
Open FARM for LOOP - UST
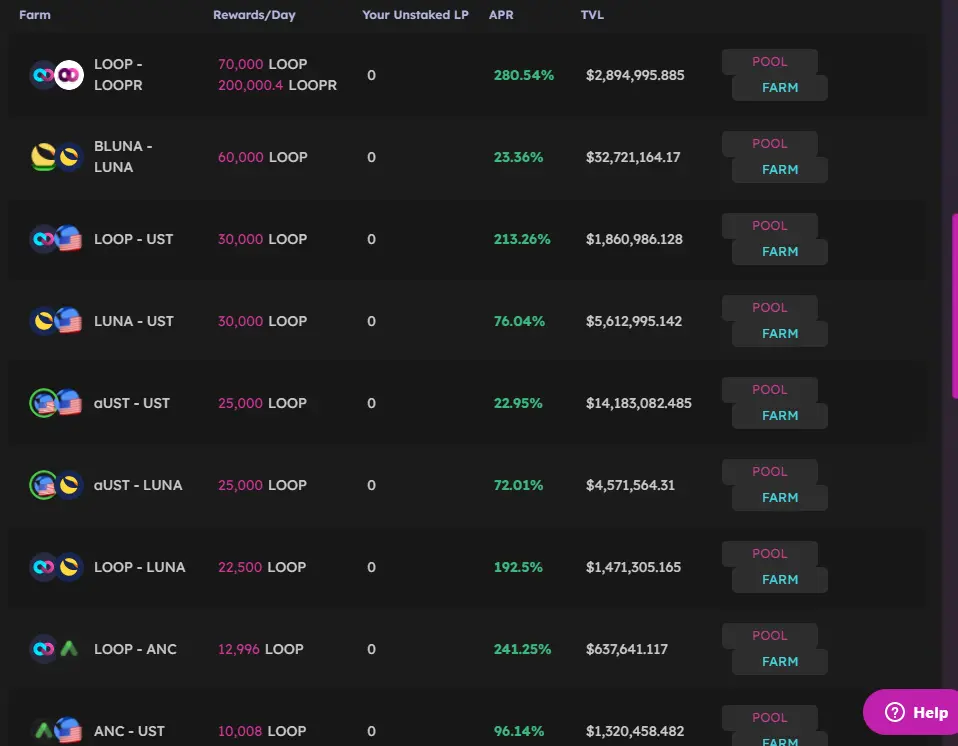[x=780, y=252]
